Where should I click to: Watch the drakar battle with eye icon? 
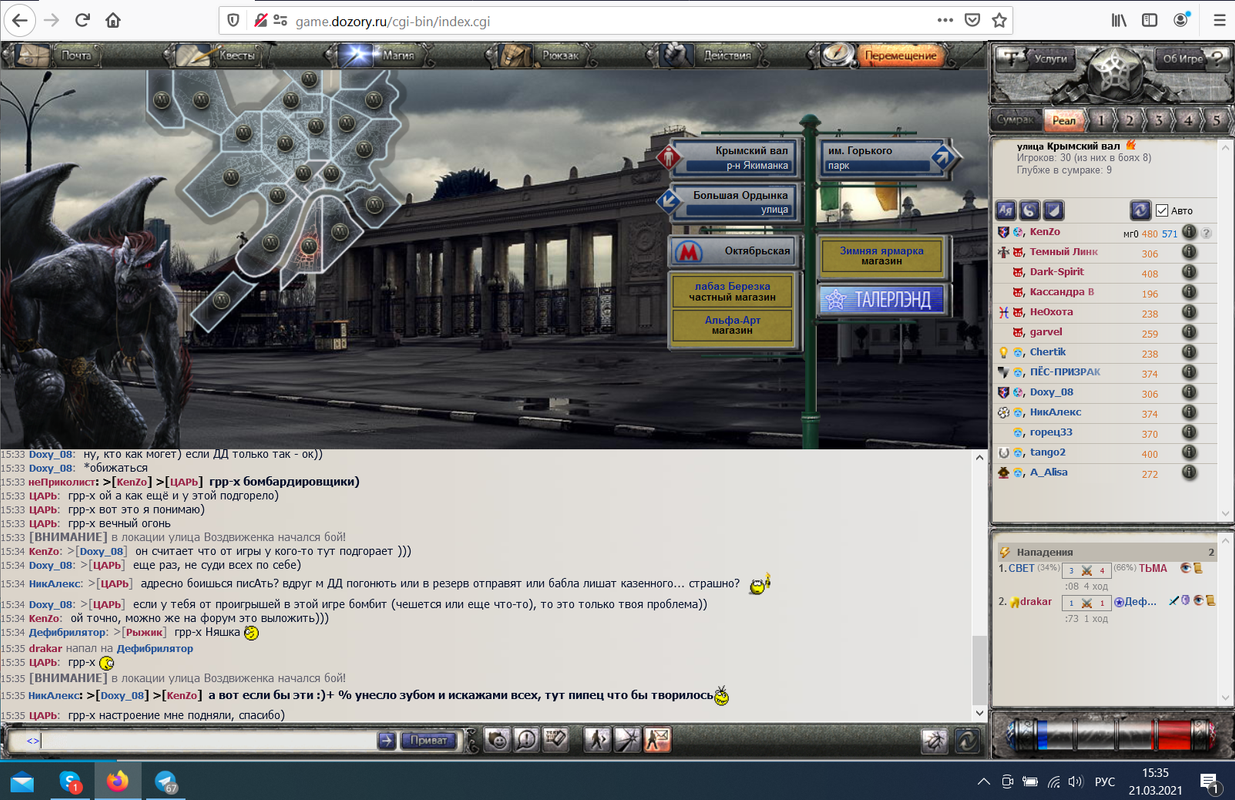1198,601
